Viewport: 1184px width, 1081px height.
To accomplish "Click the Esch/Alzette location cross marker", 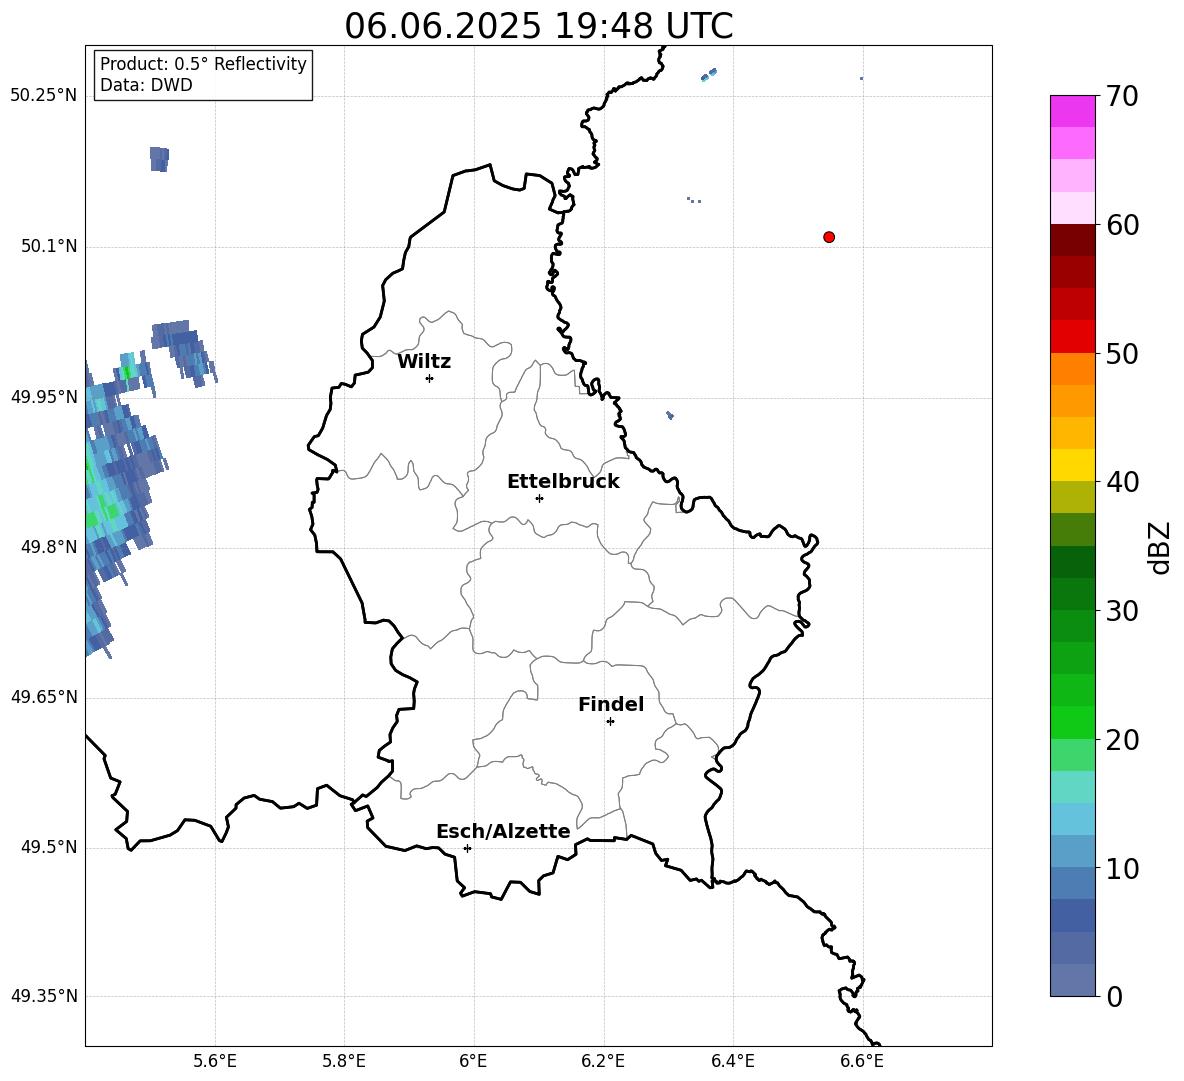I will [x=467, y=848].
